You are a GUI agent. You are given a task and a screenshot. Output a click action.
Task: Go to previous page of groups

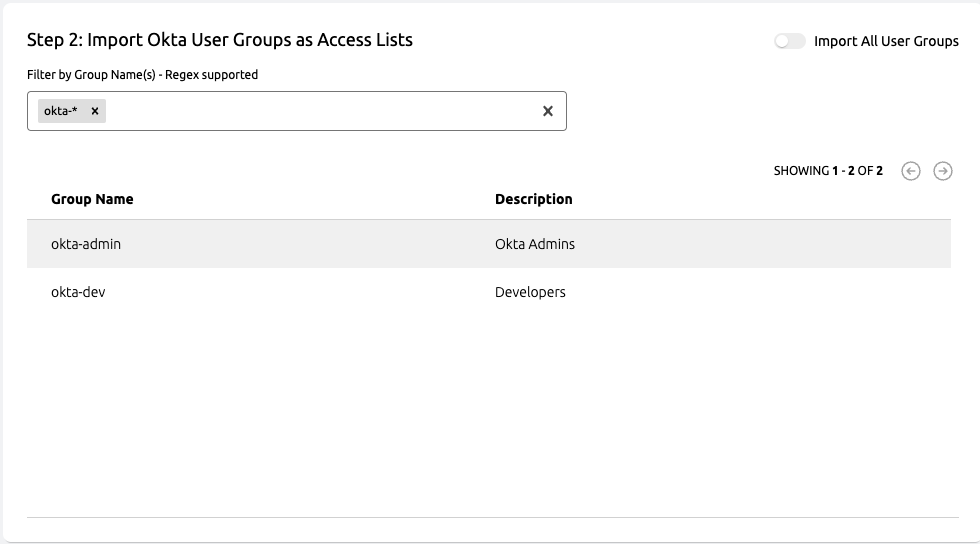pos(910,171)
